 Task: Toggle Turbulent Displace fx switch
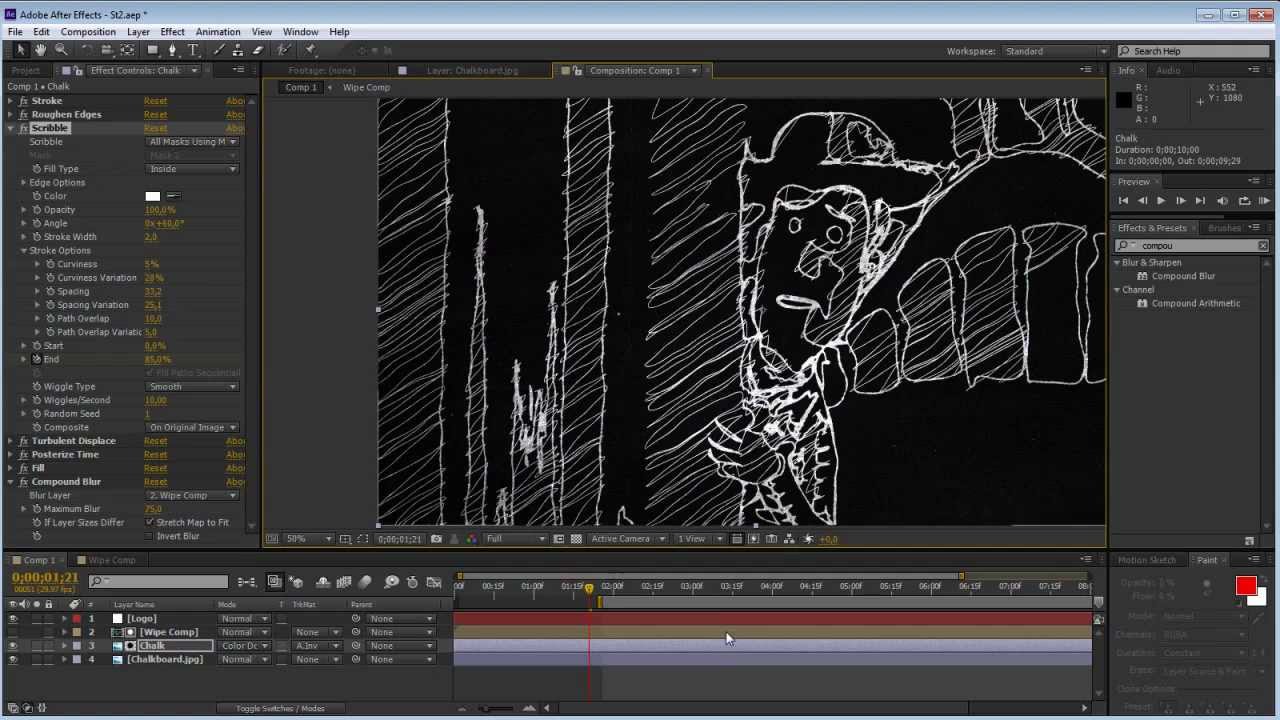[23, 441]
